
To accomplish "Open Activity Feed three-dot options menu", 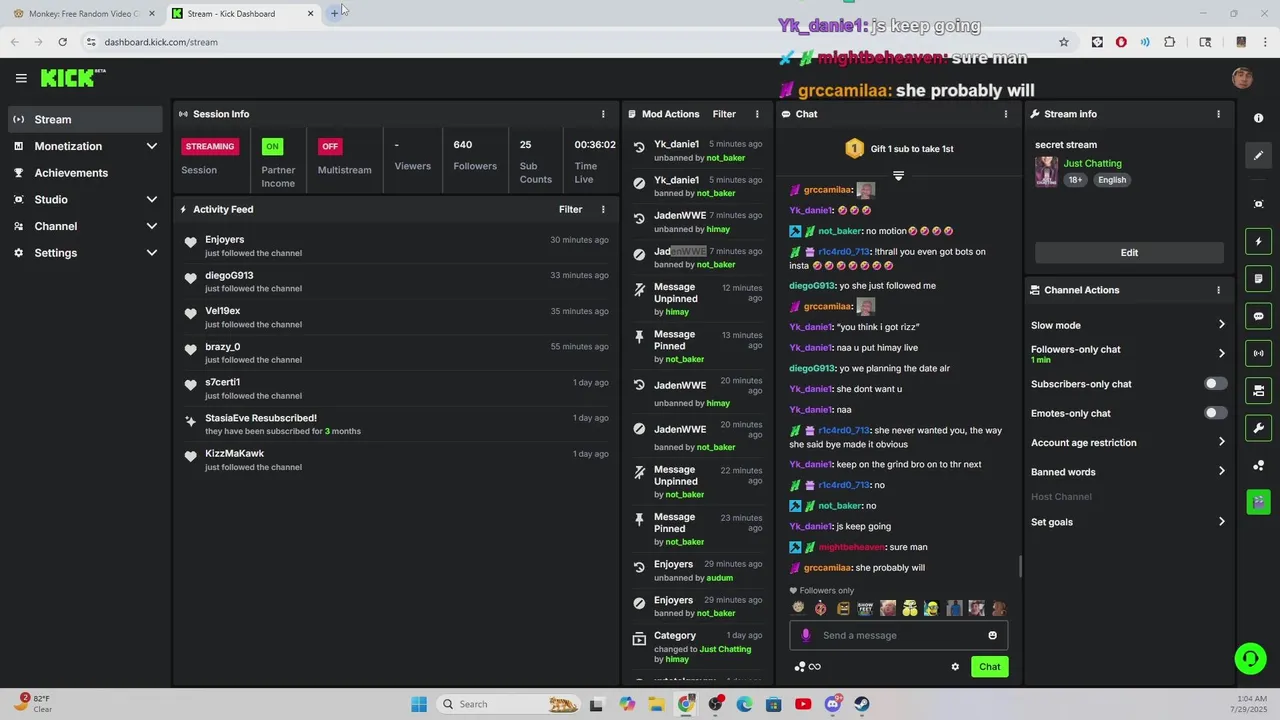I will 603,209.
